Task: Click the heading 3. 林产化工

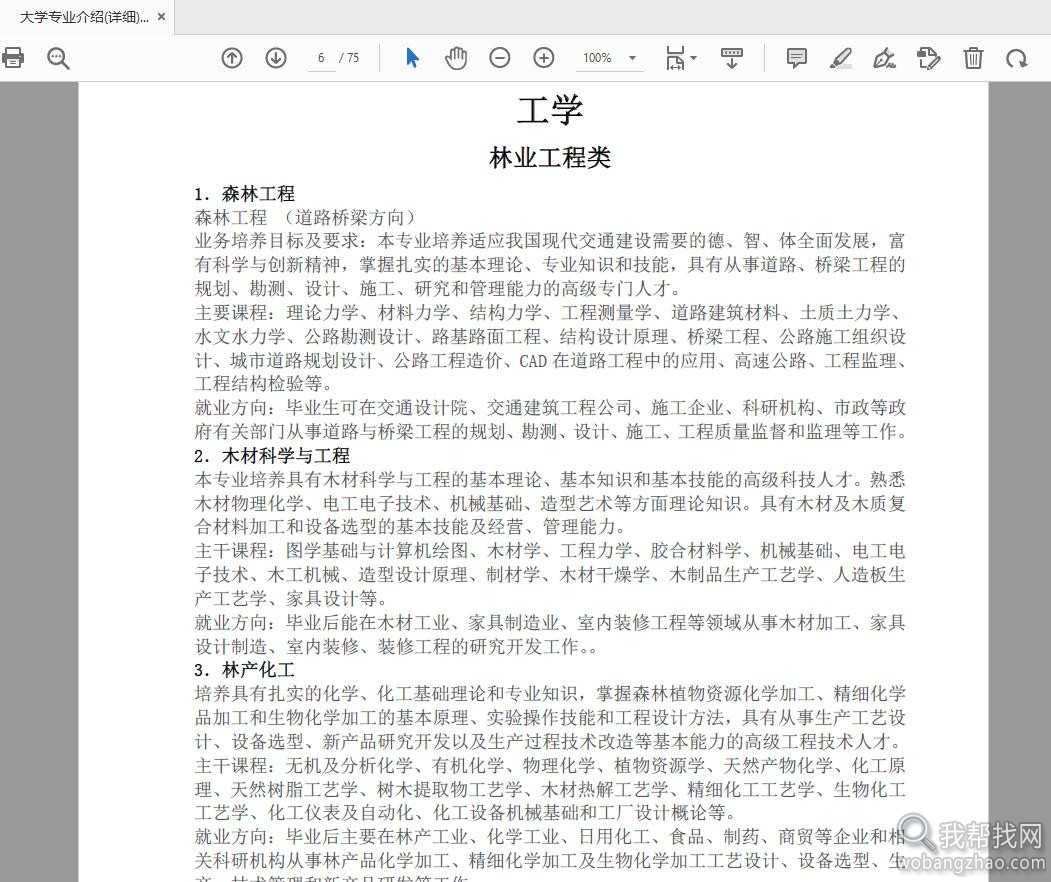Action: [245, 670]
